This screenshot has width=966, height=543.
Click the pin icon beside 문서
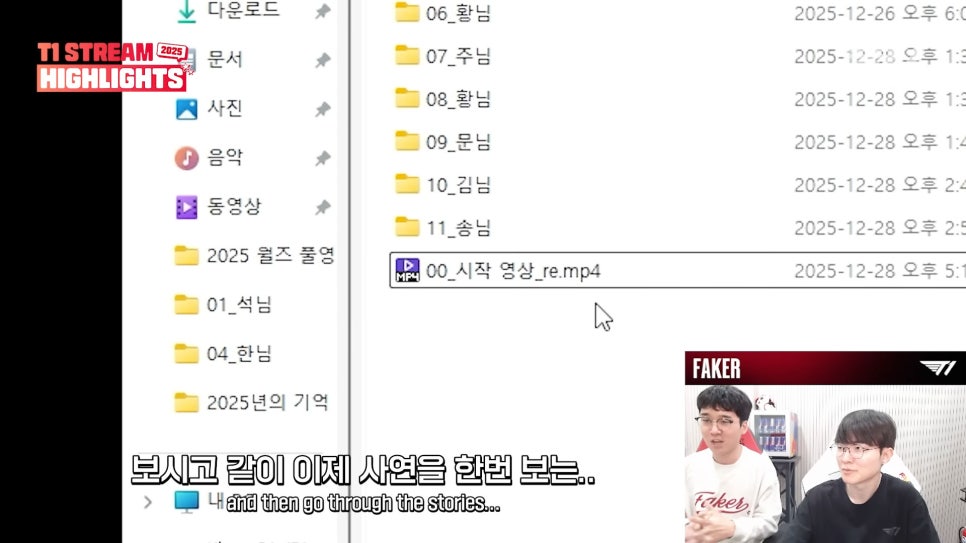(x=323, y=60)
